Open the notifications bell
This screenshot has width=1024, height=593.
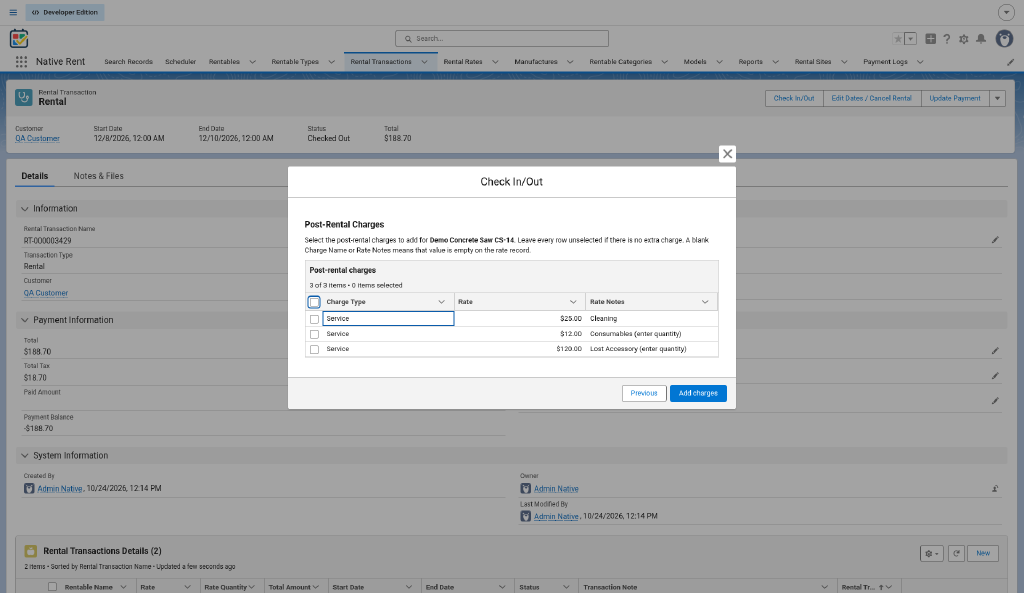coord(981,39)
